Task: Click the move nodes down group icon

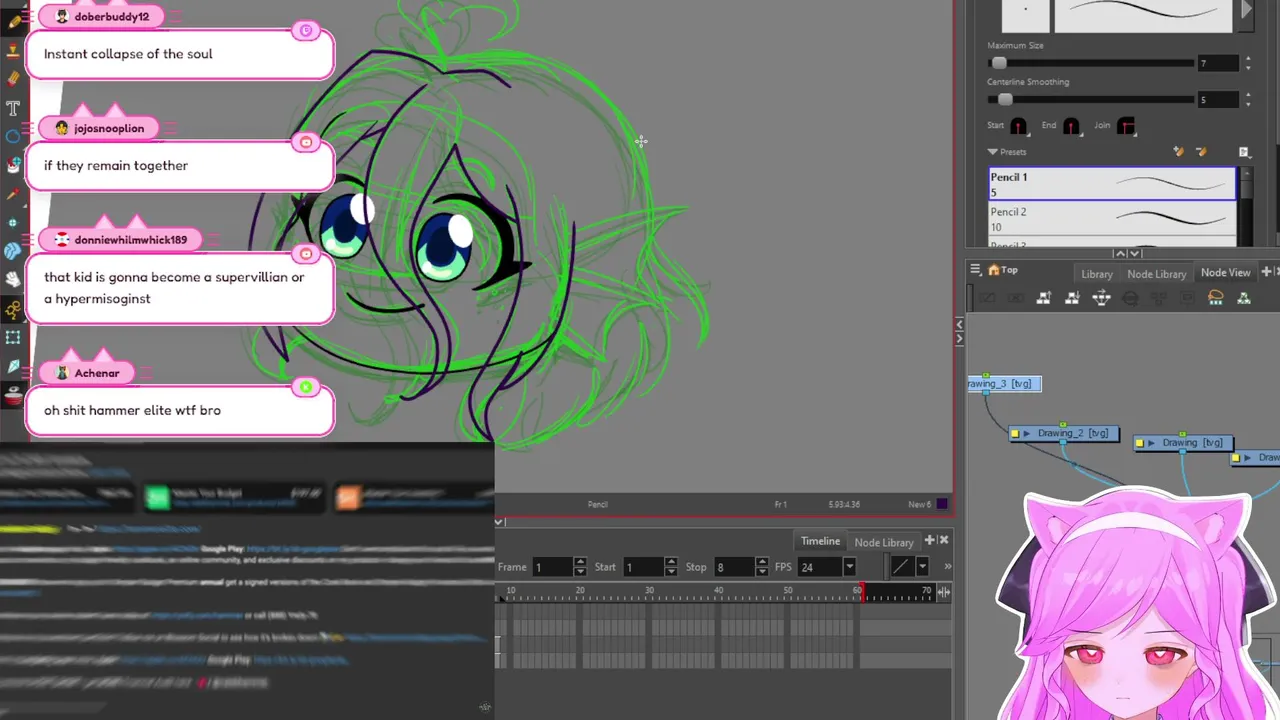Action: [x=1072, y=298]
